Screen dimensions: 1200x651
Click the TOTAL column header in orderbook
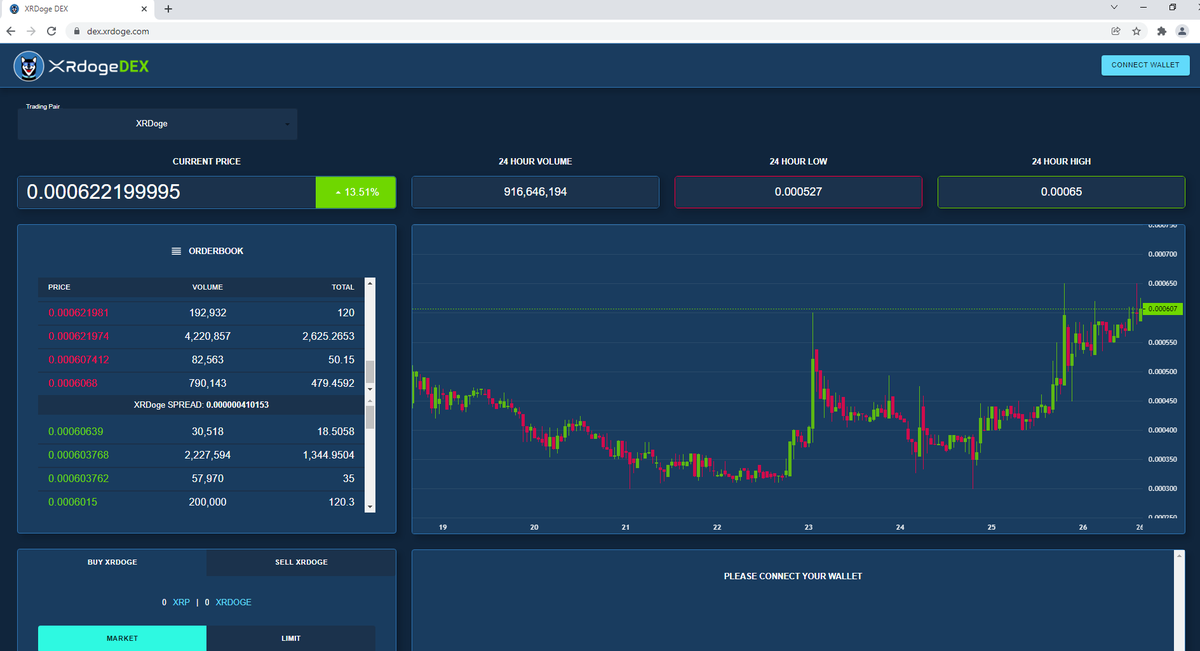[343, 287]
